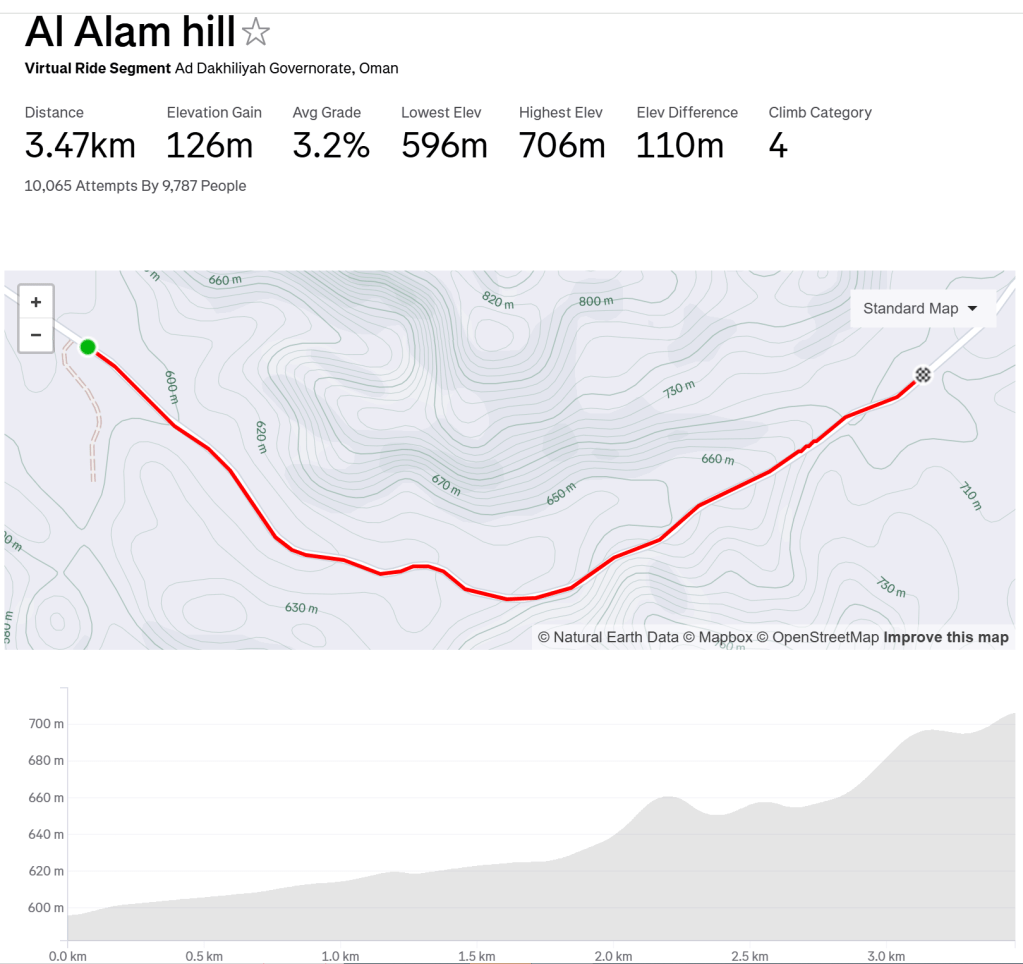
Task: Click the Climb Category 4 value
Action: point(778,146)
